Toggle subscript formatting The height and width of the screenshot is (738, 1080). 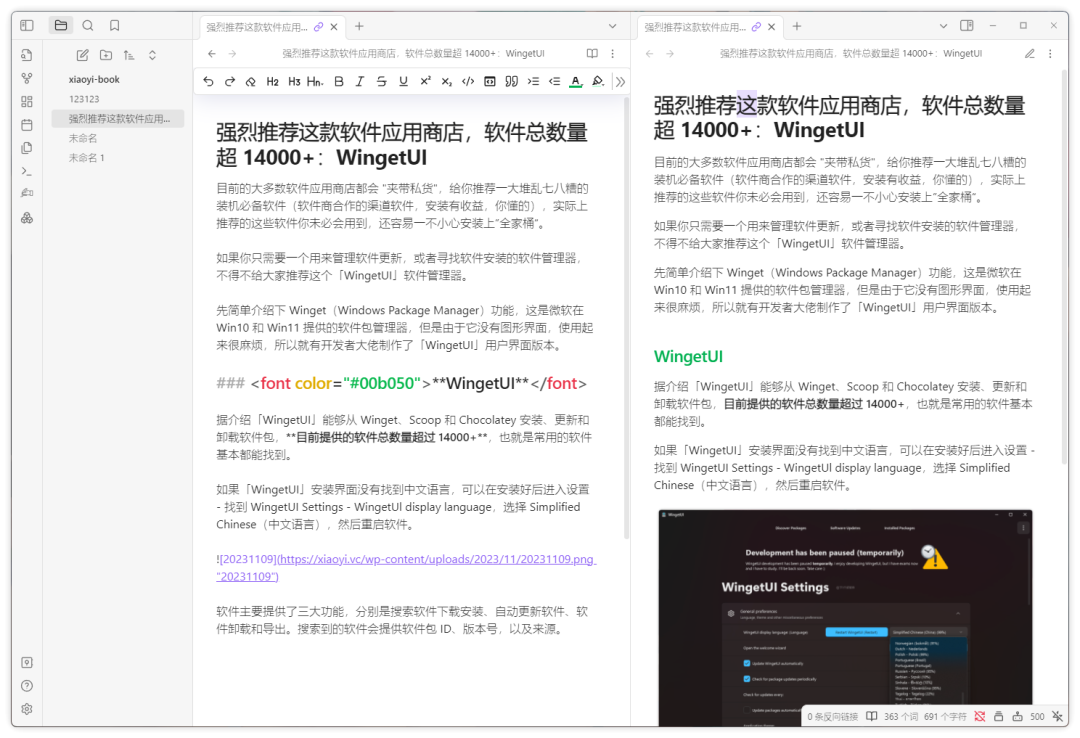(446, 81)
